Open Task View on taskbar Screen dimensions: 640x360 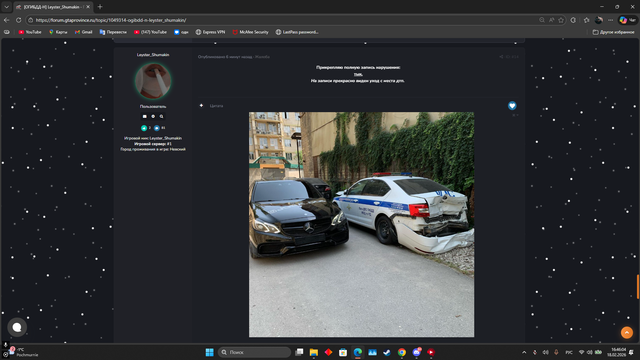[x=299, y=352]
